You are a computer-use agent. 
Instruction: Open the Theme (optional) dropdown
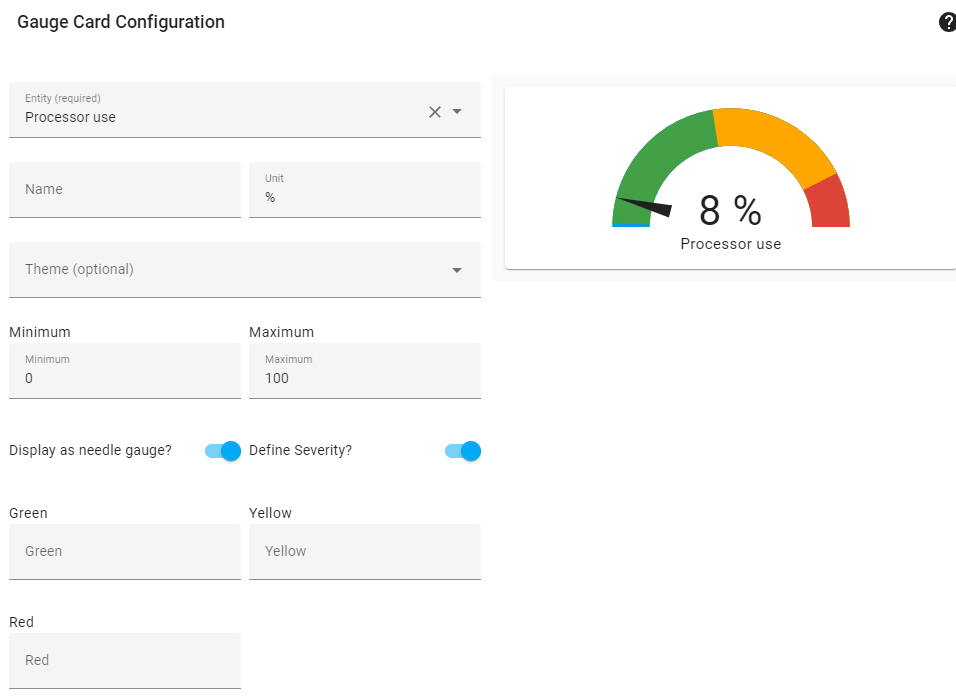(244, 269)
